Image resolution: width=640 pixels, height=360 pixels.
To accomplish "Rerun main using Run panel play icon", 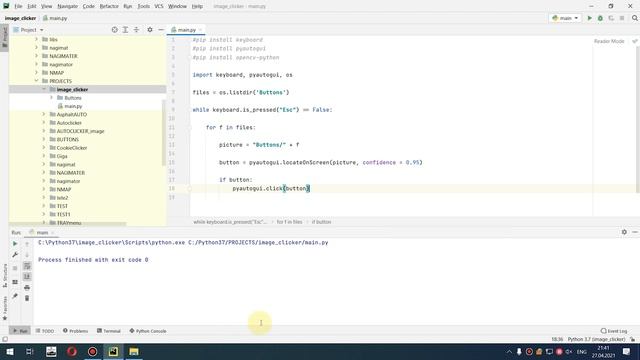I will (15, 244).
